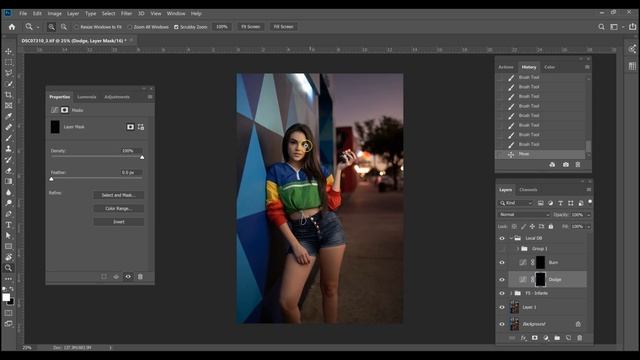Switch to the Adjustments tab
640x360 pixels.
[x=117, y=97]
